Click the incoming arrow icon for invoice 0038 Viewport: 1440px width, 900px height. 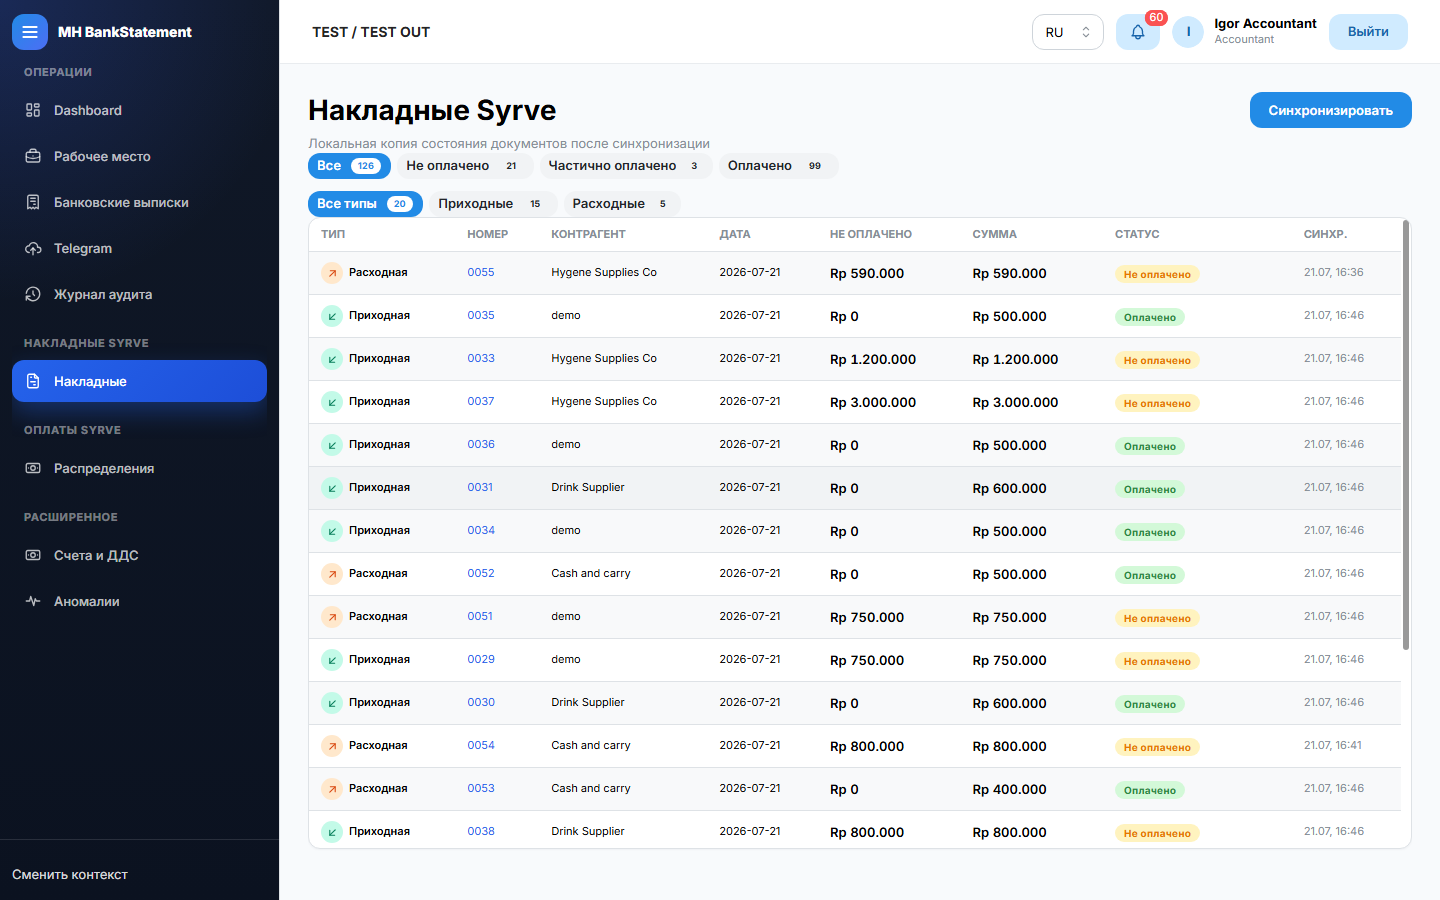pos(332,832)
